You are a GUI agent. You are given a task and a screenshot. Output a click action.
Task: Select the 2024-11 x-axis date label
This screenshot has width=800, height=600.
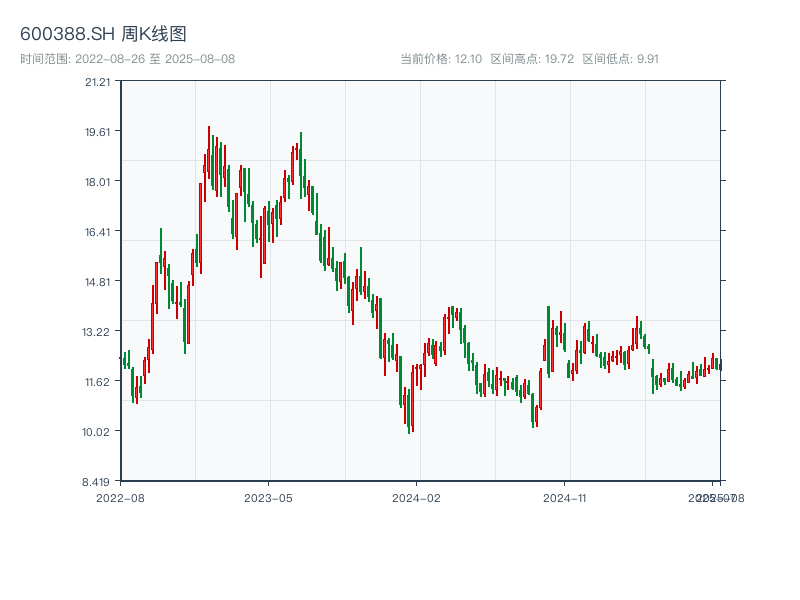[566, 497]
